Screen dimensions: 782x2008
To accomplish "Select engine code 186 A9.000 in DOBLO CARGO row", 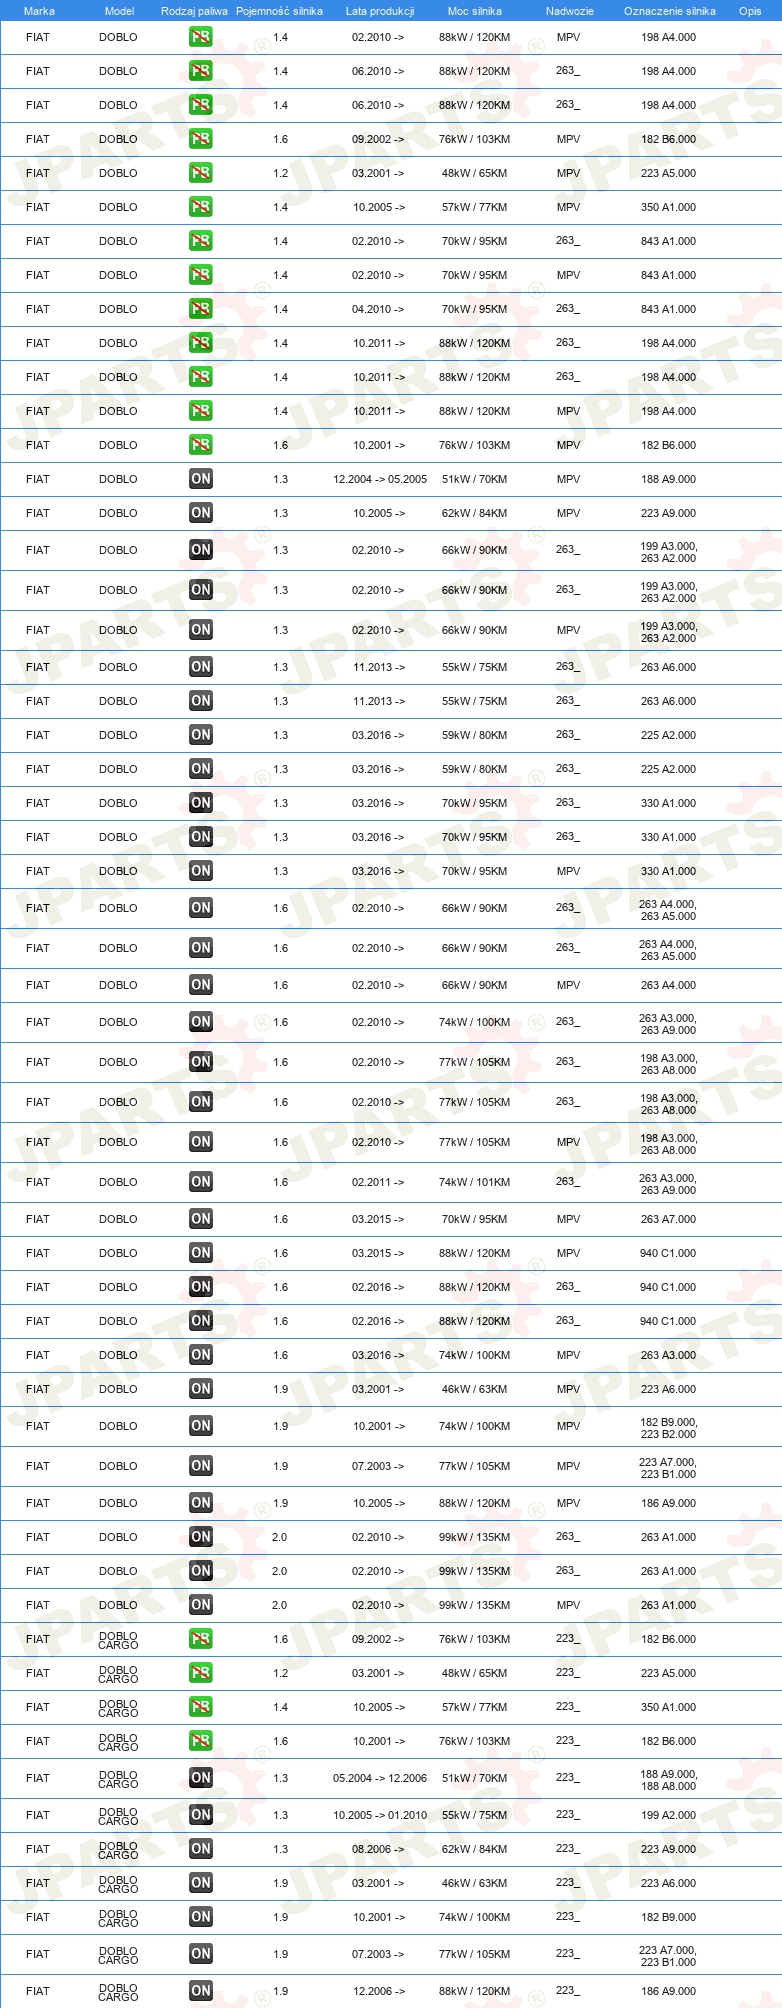I will point(669,1991).
